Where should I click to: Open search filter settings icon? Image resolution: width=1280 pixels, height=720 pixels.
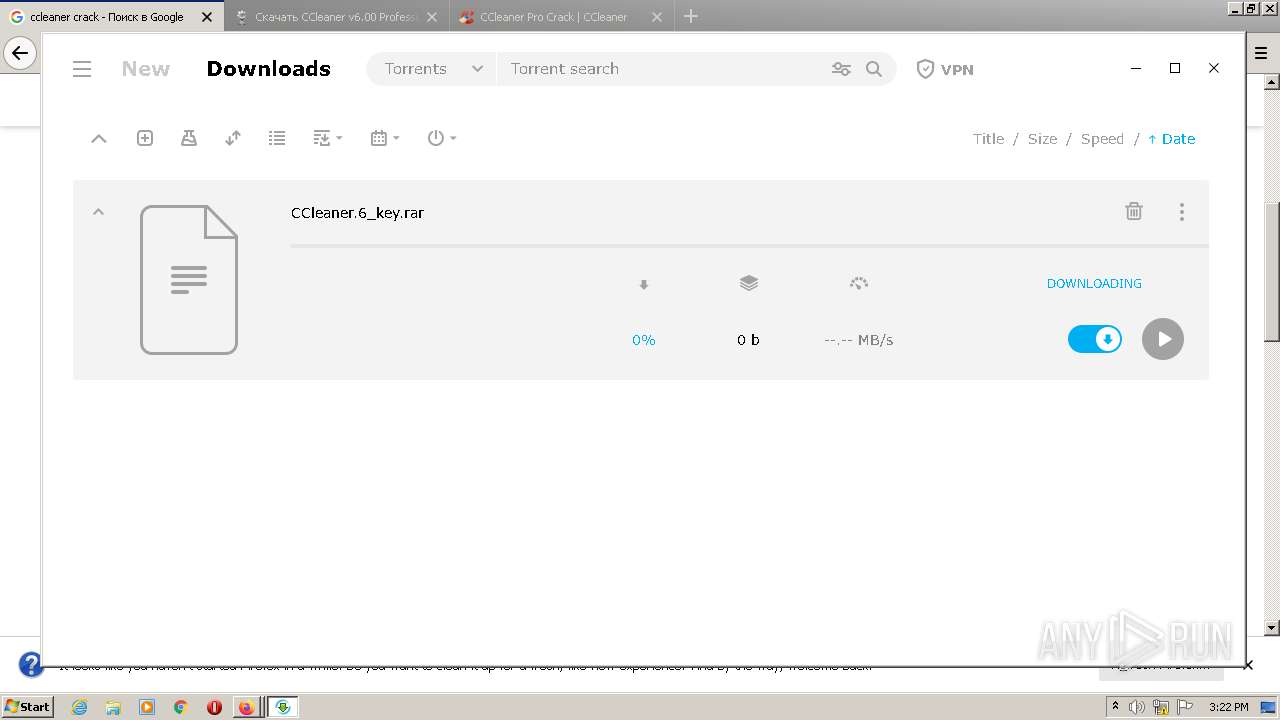[x=841, y=69]
